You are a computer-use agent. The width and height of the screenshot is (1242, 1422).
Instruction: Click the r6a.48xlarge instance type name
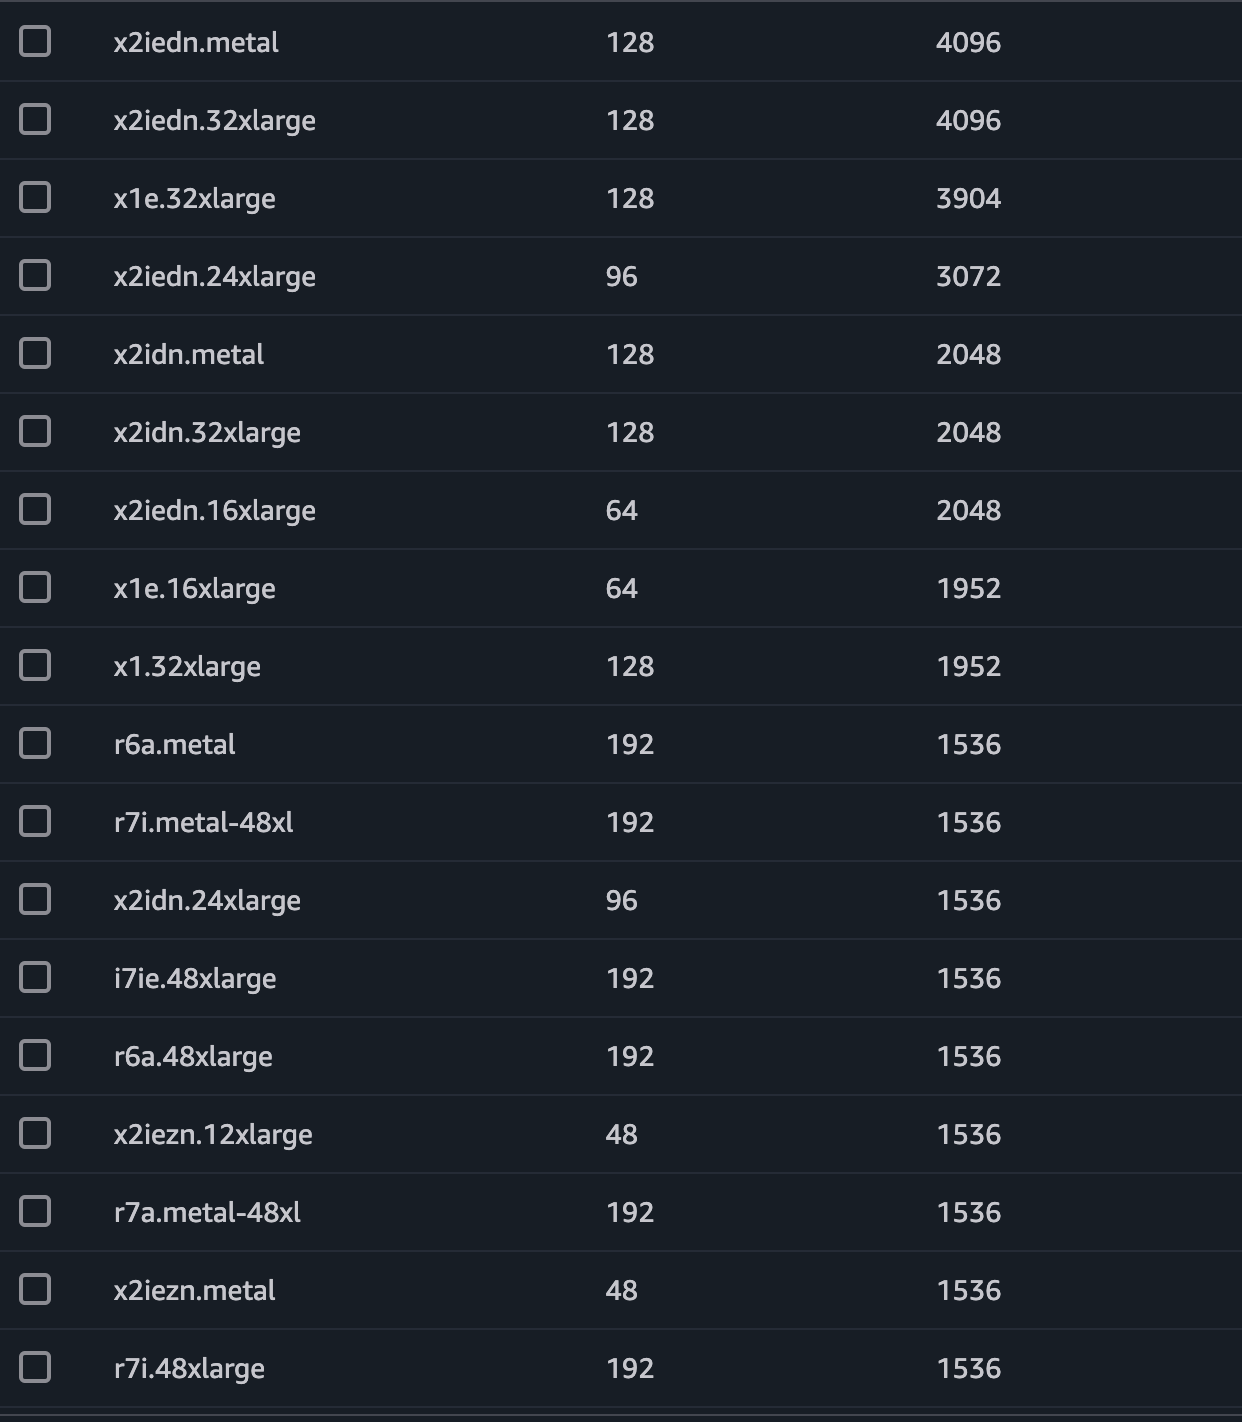[x=193, y=1057]
